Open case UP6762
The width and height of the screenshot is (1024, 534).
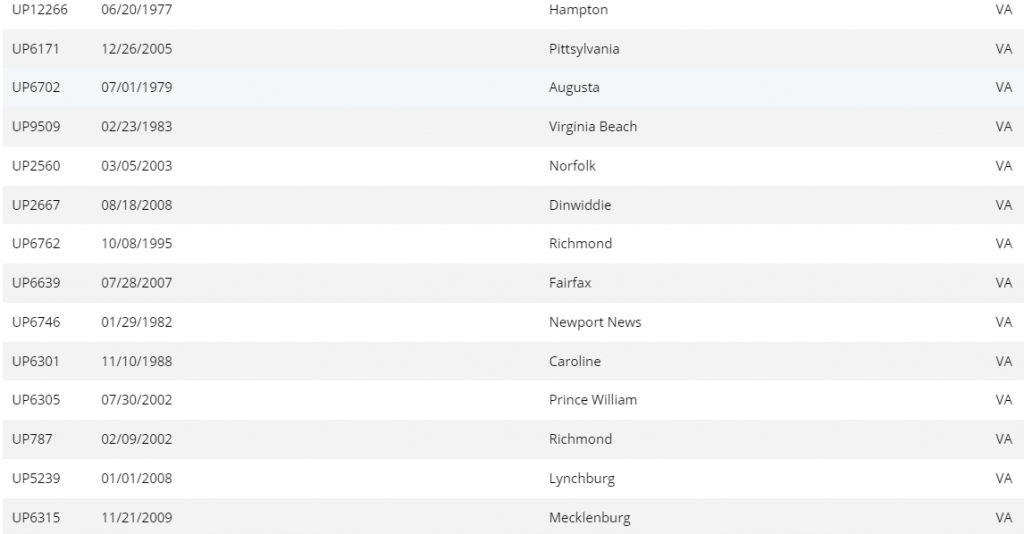pos(36,244)
